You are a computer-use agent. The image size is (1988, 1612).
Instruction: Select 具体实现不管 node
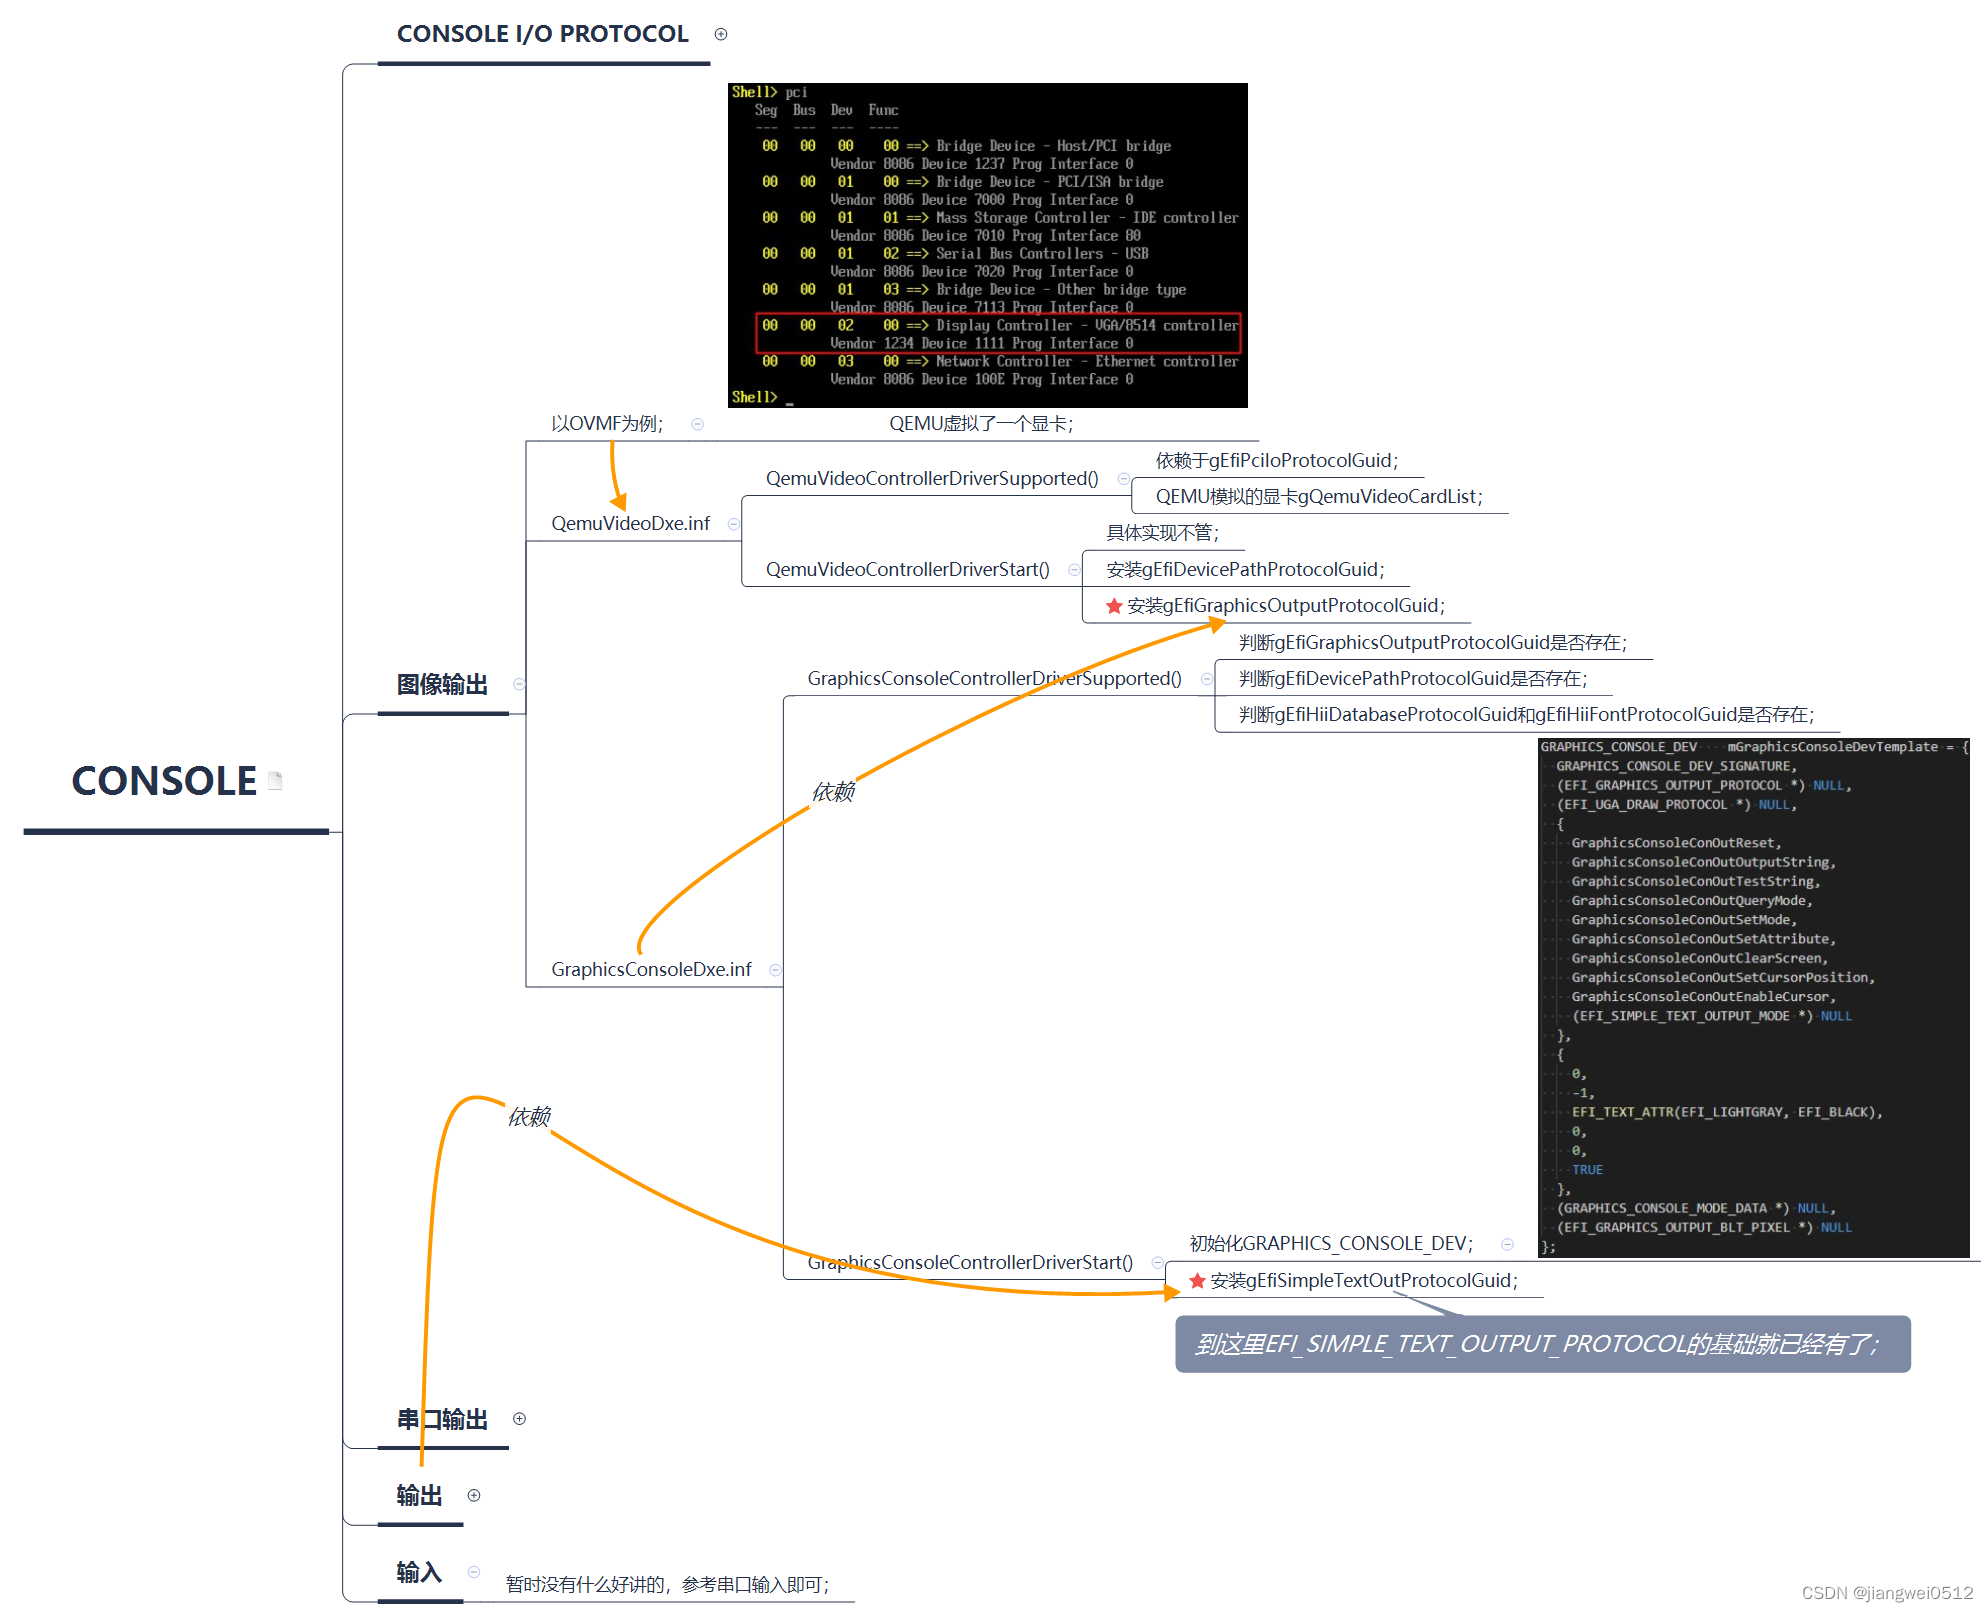[1162, 533]
